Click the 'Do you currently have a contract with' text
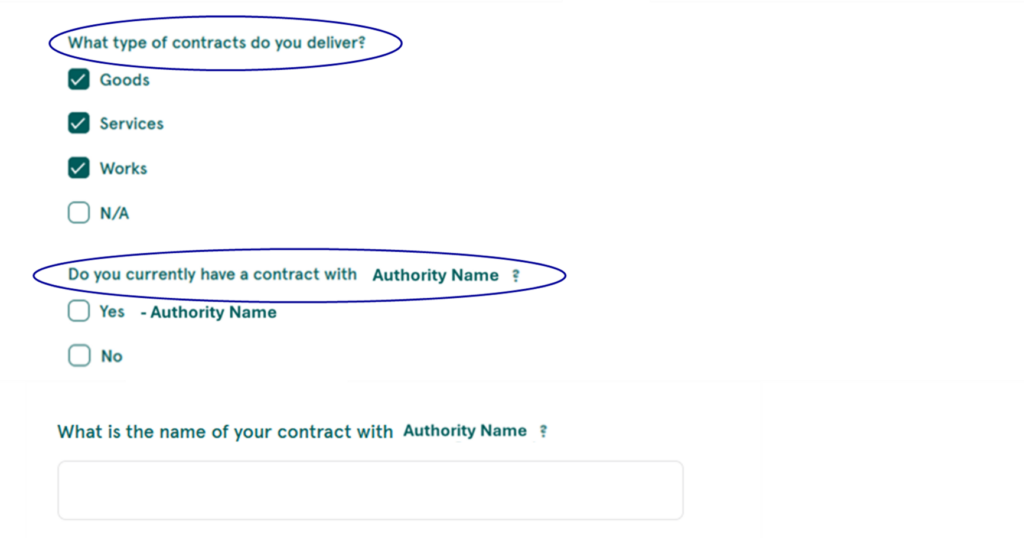1024x538 pixels. [212, 274]
